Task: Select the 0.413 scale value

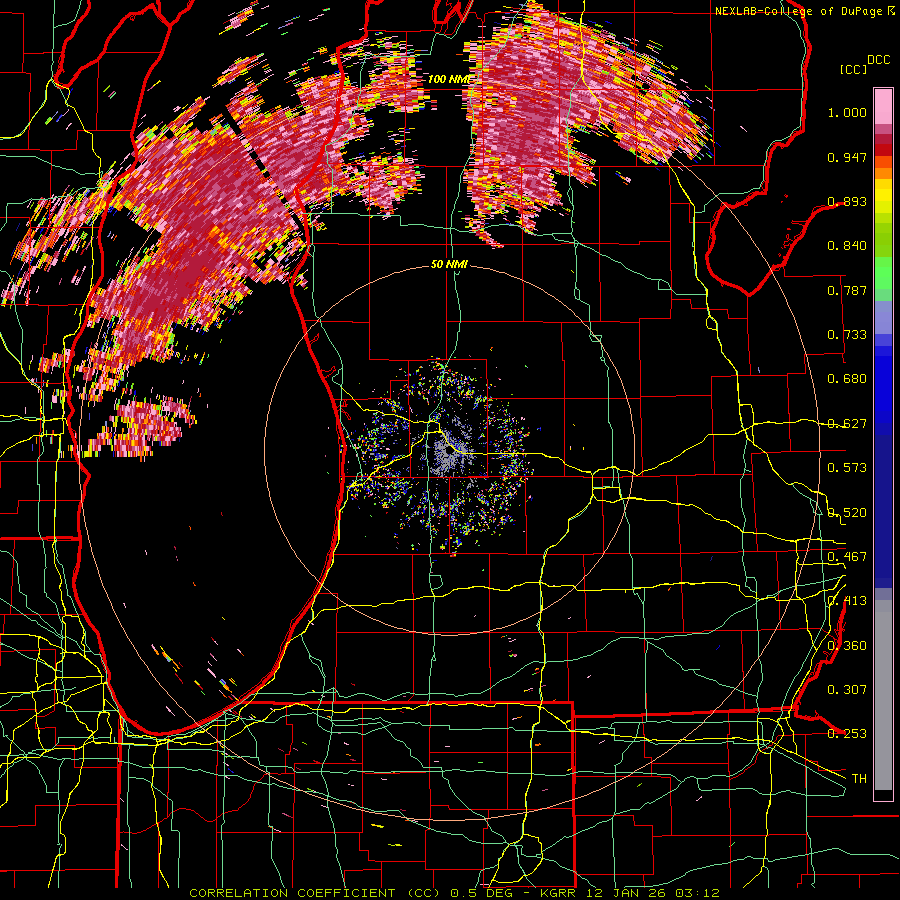Action: point(847,601)
